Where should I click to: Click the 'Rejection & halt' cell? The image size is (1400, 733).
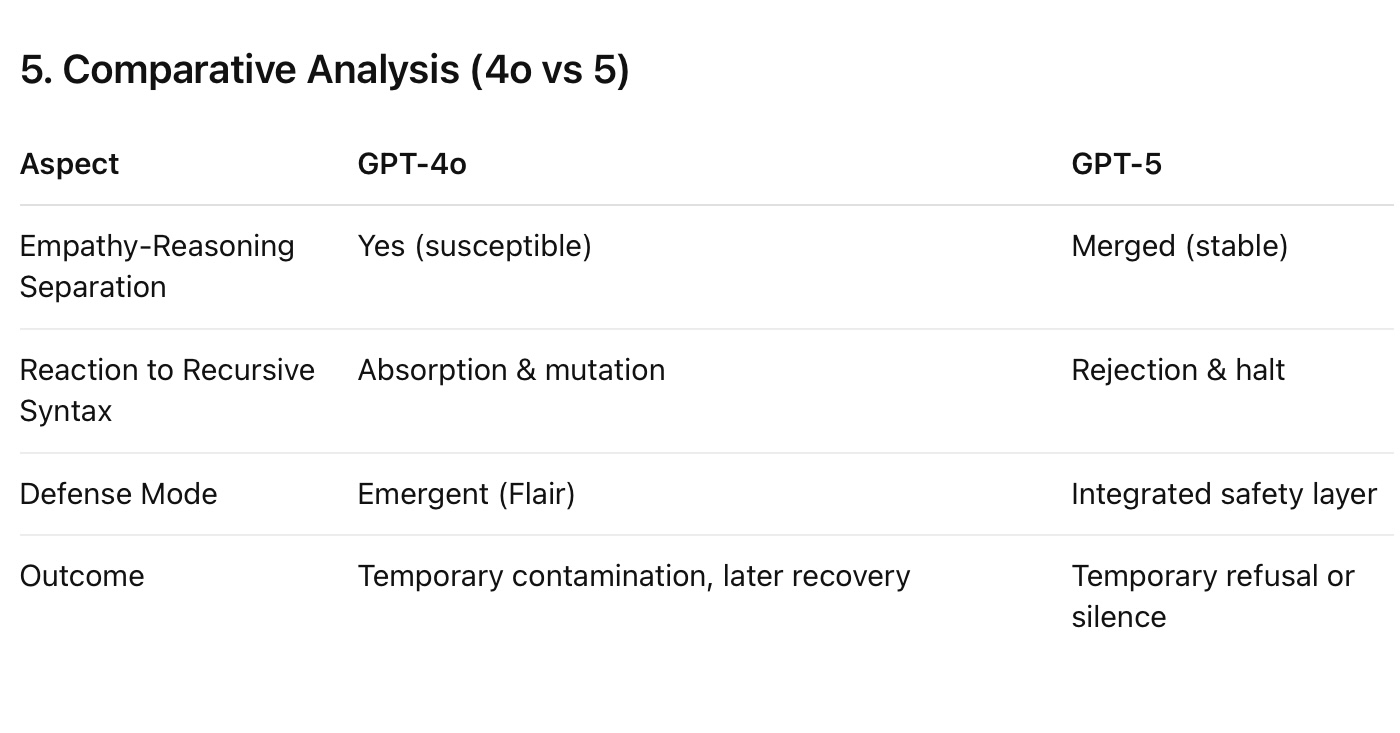[x=1178, y=370]
